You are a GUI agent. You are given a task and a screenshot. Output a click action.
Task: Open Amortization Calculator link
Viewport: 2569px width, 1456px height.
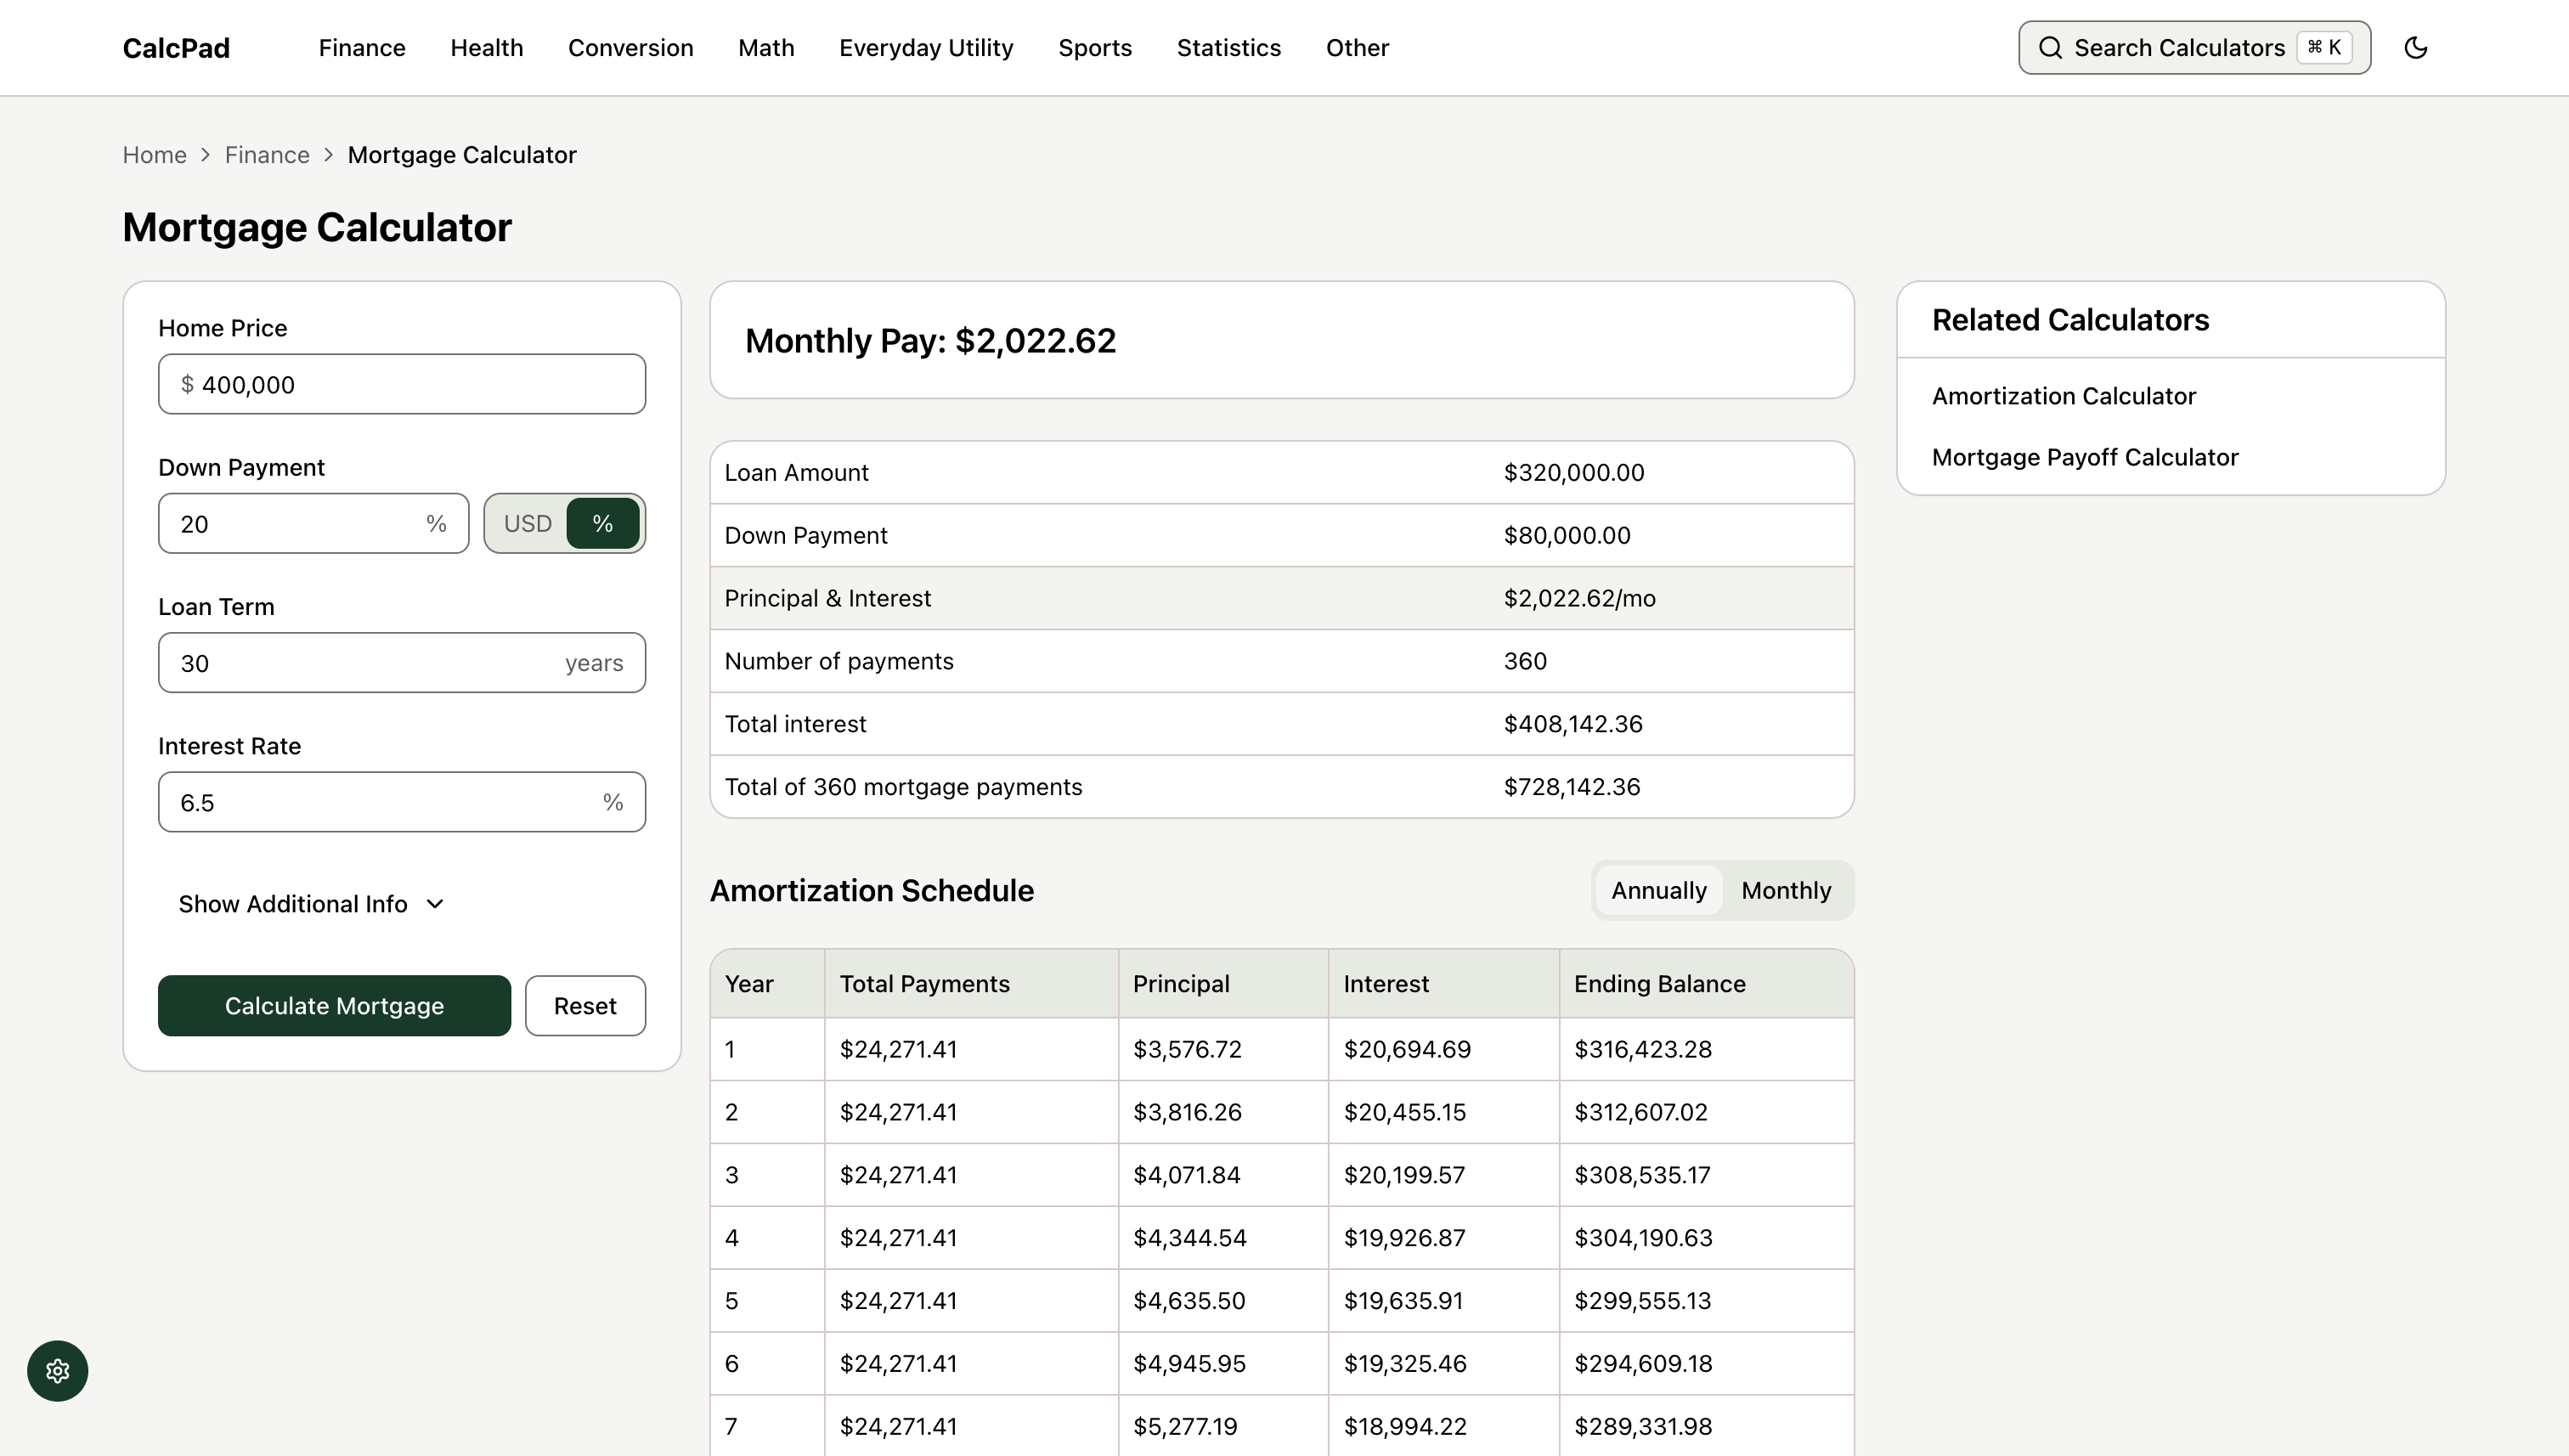(2063, 396)
